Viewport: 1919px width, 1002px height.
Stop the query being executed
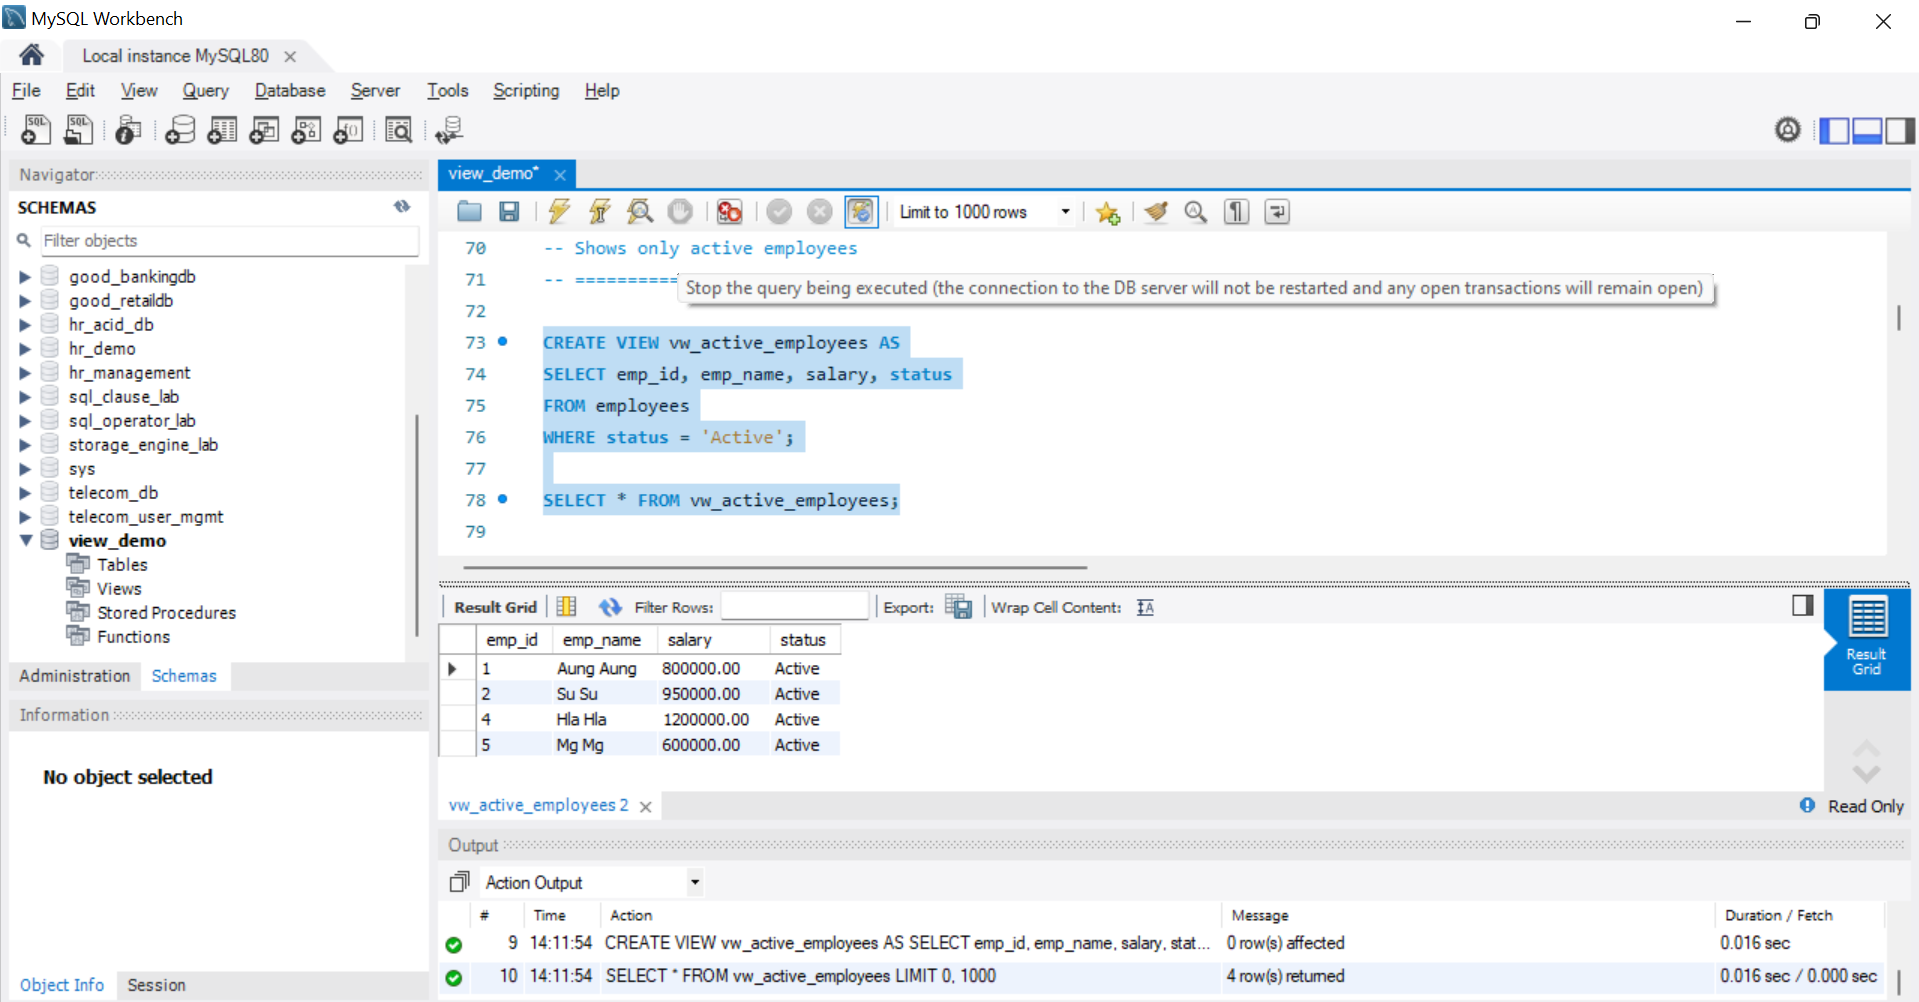680,211
